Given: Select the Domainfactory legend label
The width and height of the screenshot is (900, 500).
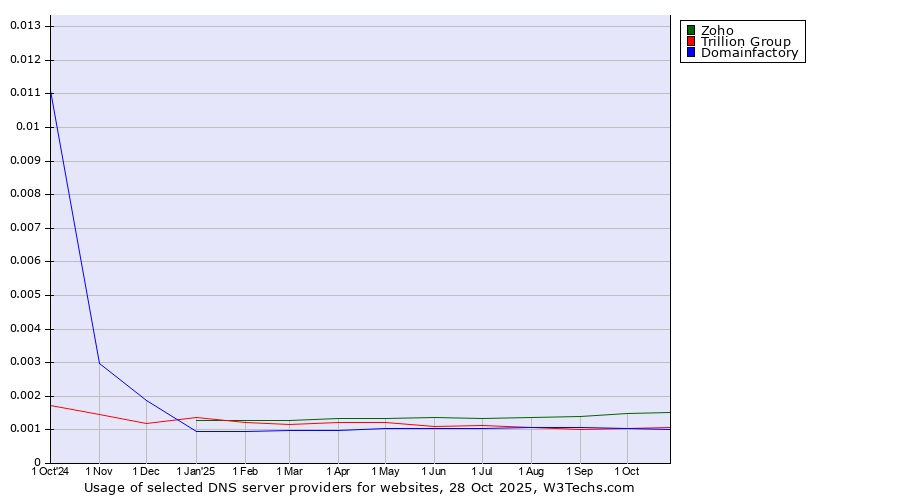Looking at the screenshot, I should (x=749, y=53).
